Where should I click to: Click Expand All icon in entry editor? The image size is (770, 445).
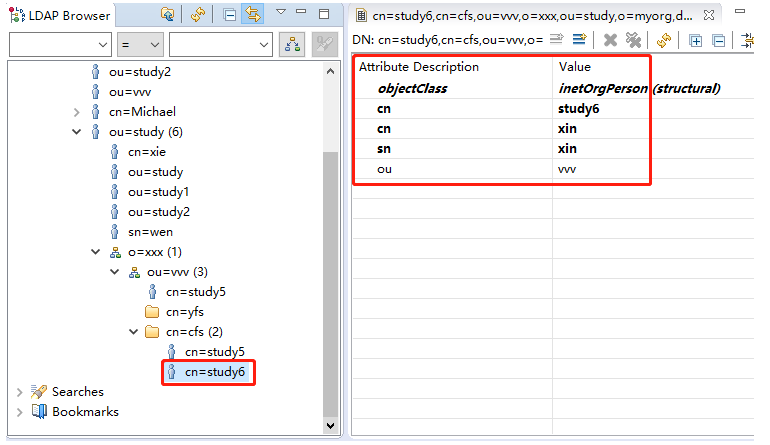(x=695, y=40)
